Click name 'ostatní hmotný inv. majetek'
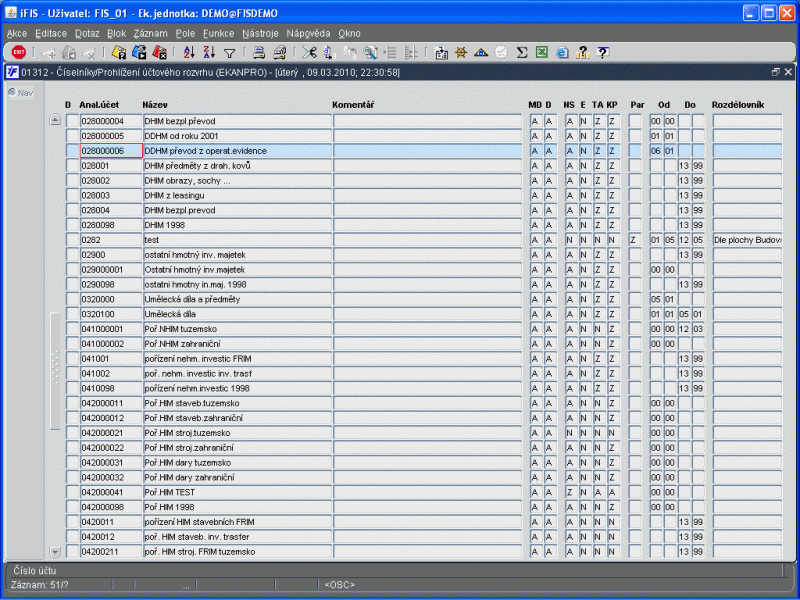Viewport: 800px width, 600px height. (x=237, y=255)
